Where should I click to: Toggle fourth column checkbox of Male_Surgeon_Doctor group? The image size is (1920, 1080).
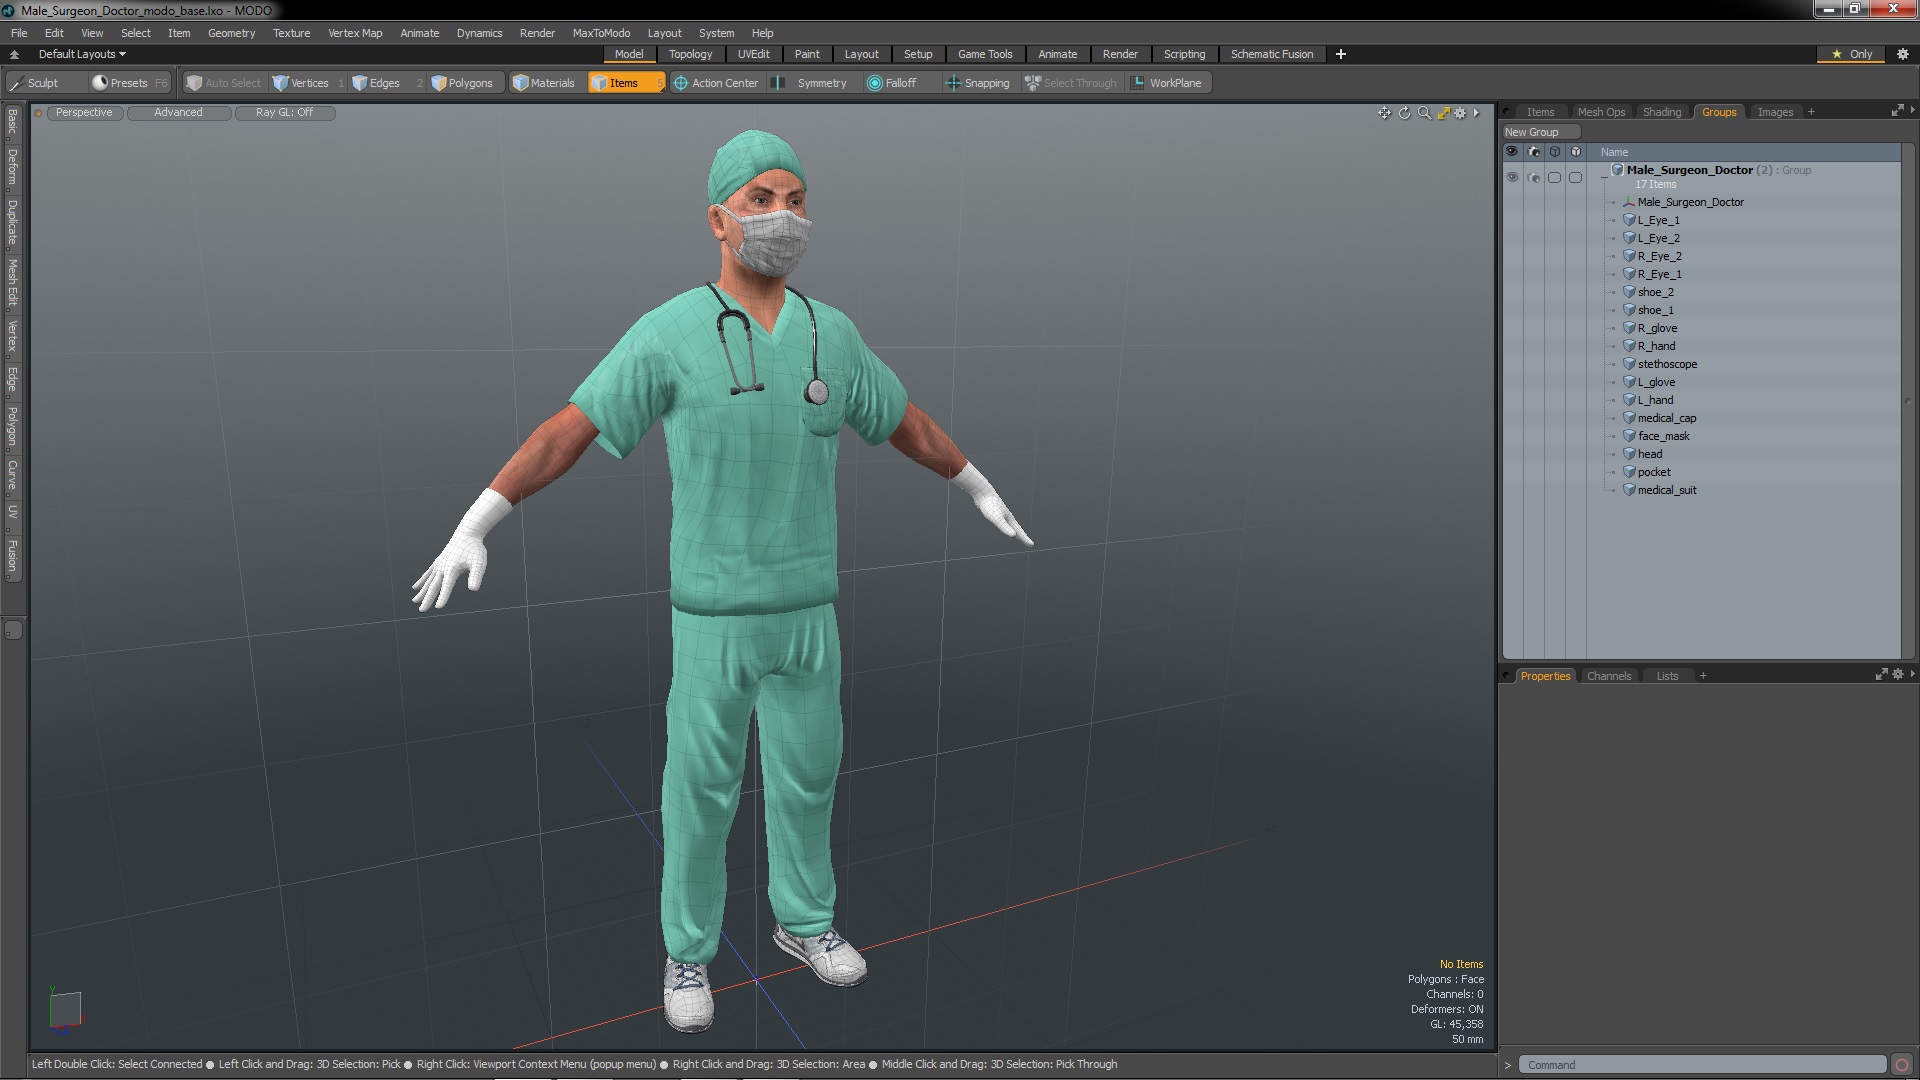click(x=1575, y=177)
